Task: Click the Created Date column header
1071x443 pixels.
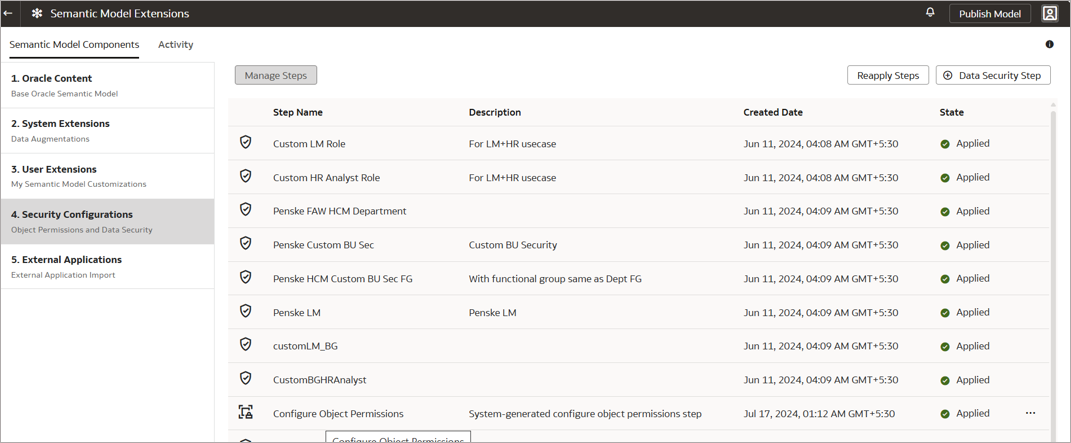Action: point(773,112)
